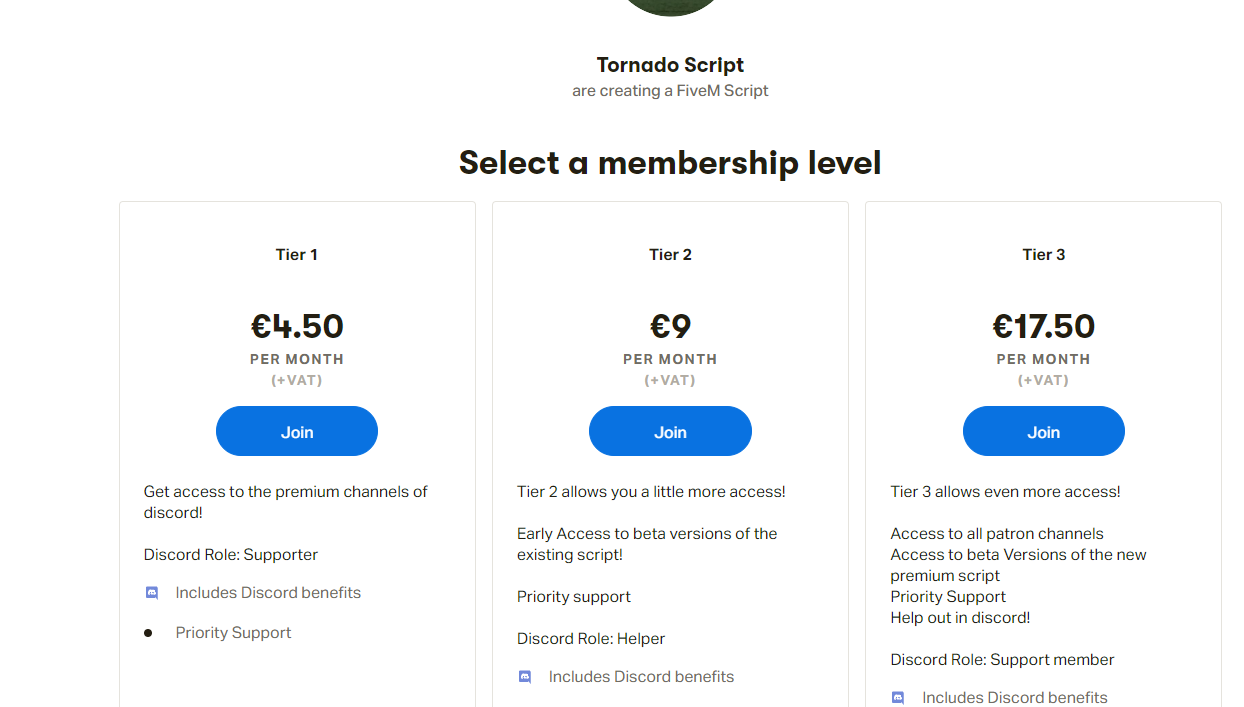The height and width of the screenshot is (707, 1244).
Task: Click 'Select a membership level' heading
Action: (670, 162)
